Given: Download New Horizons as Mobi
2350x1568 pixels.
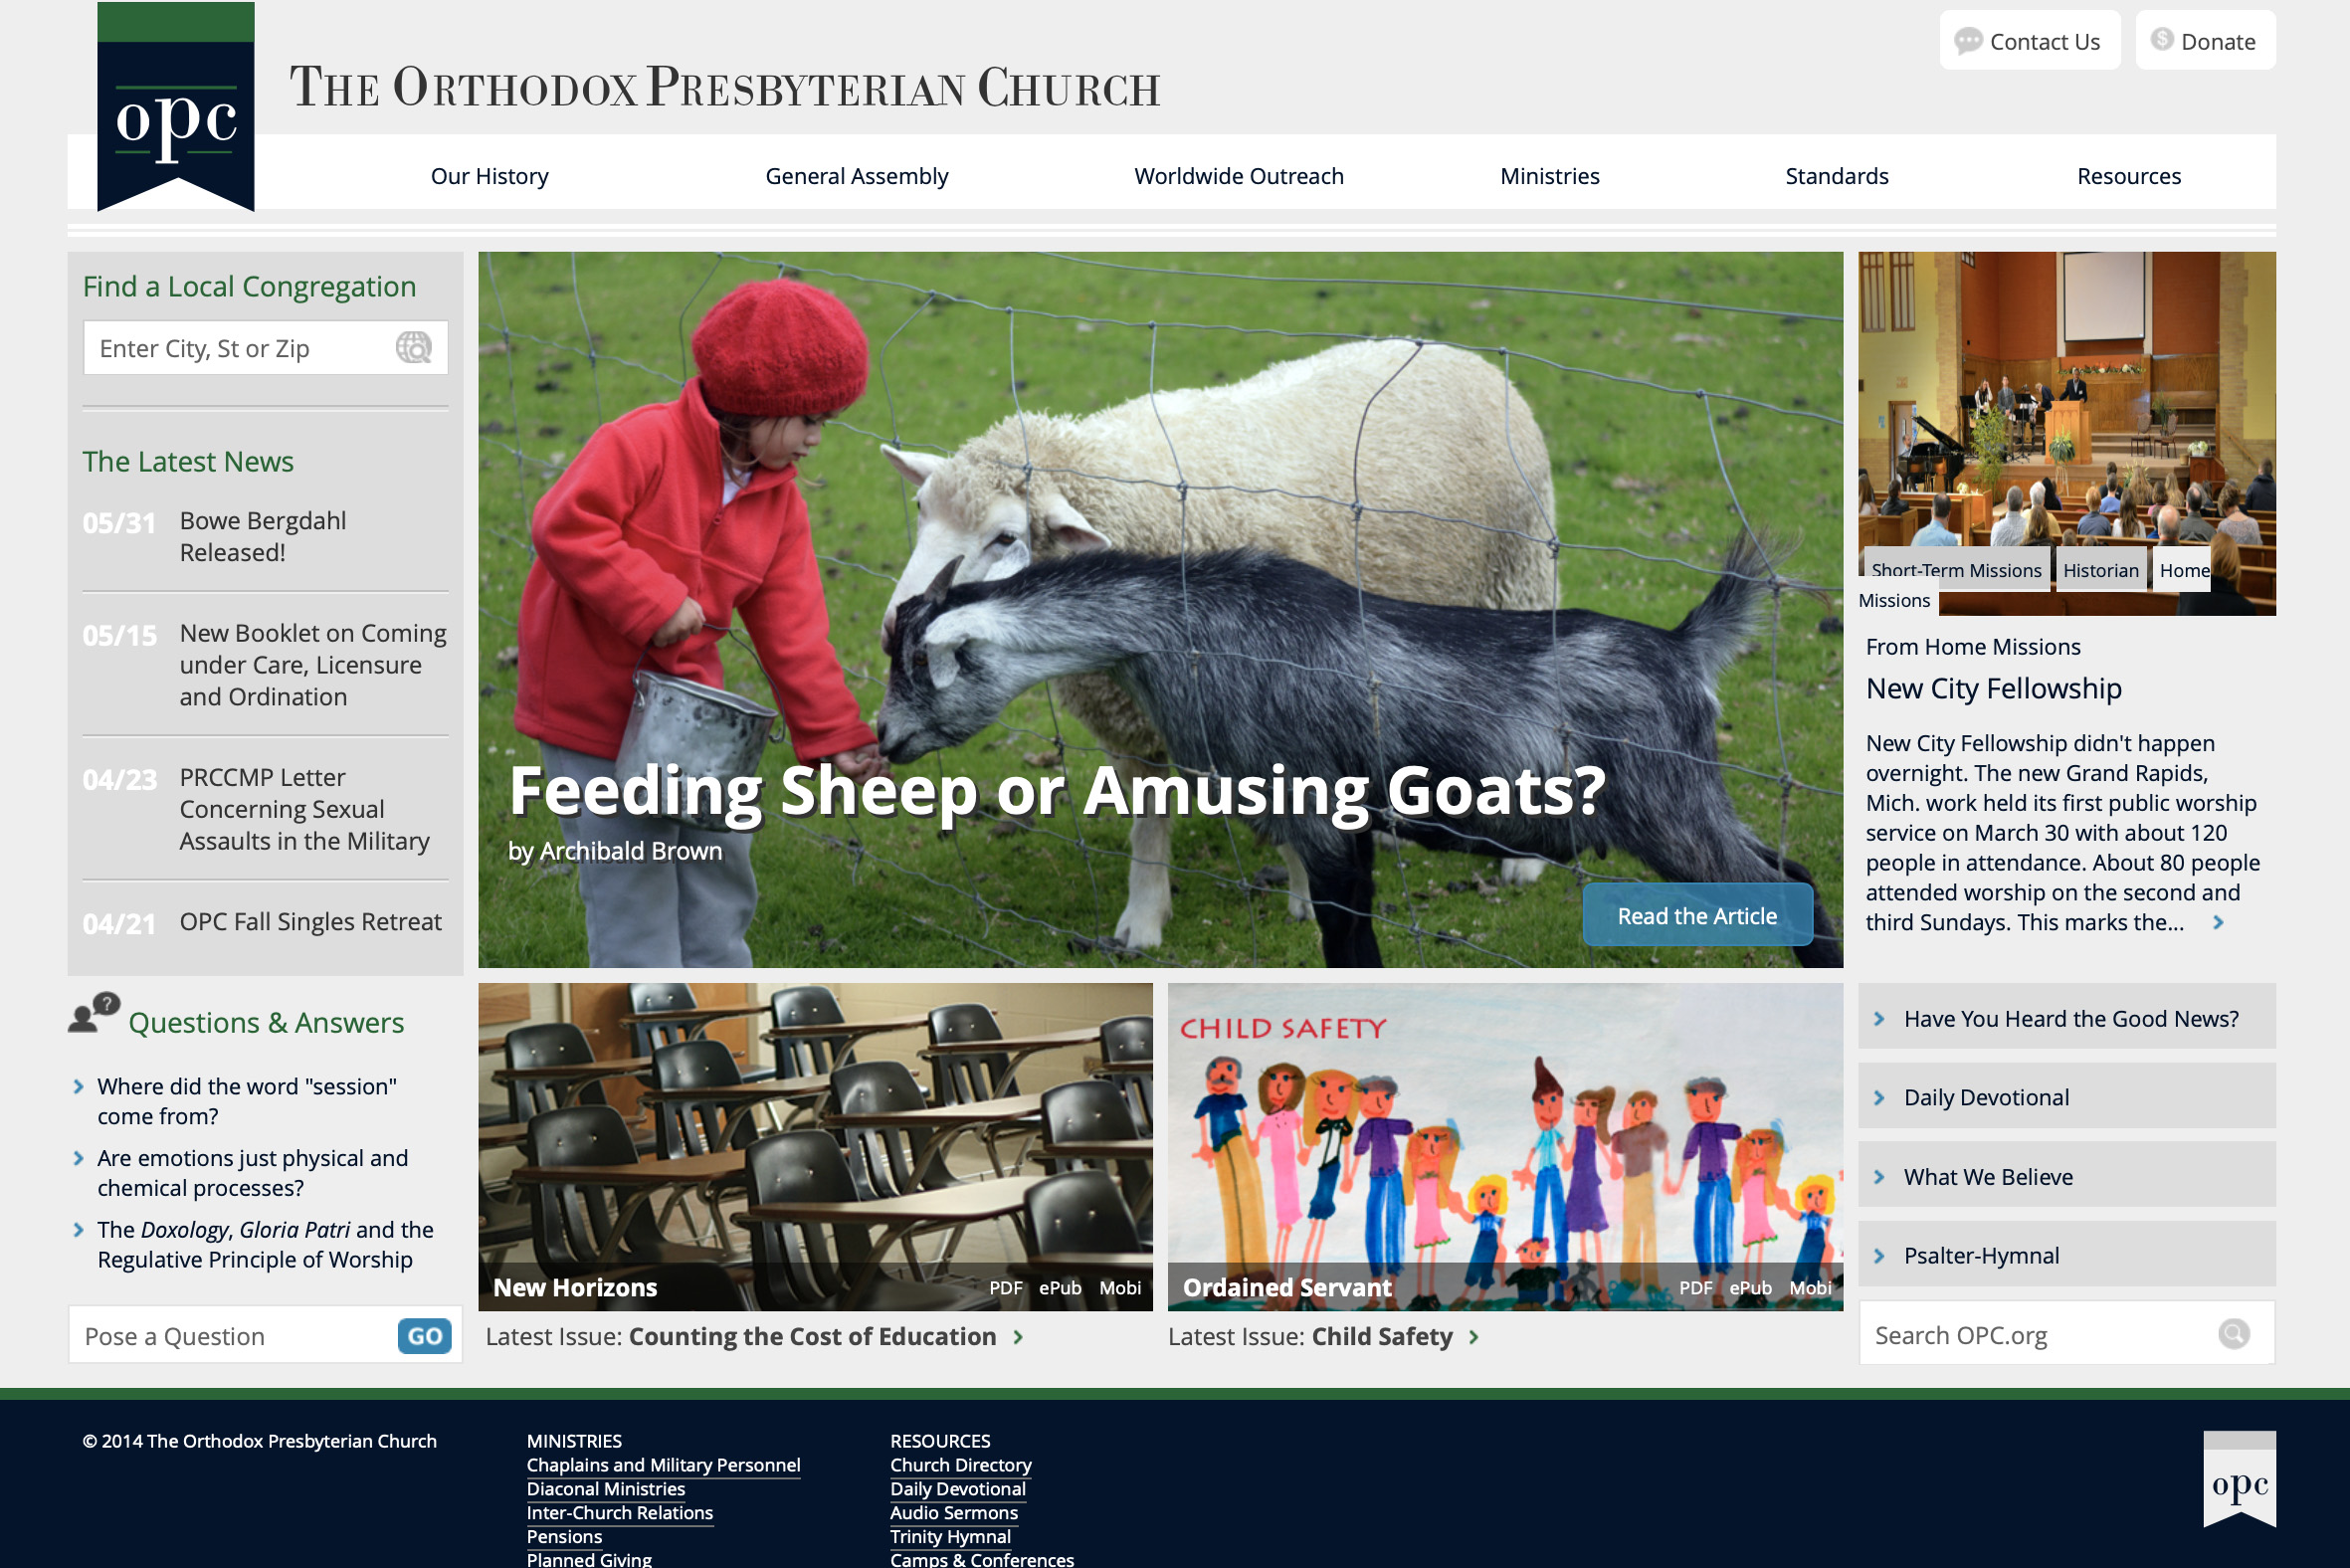Looking at the screenshot, I should coord(1120,1288).
